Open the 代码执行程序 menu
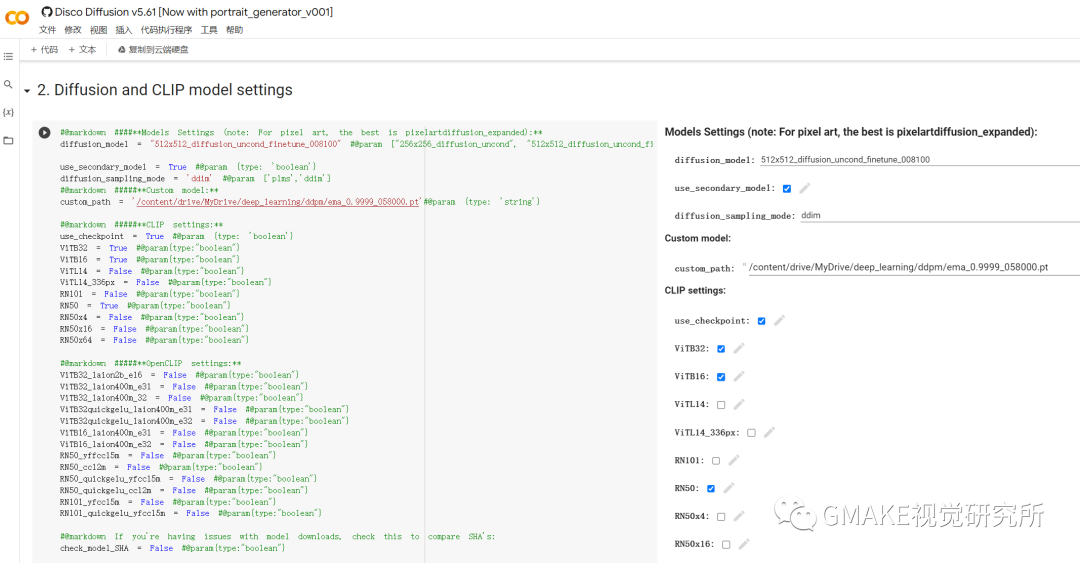Image resolution: width=1080 pixels, height=563 pixels. point(166,30)
